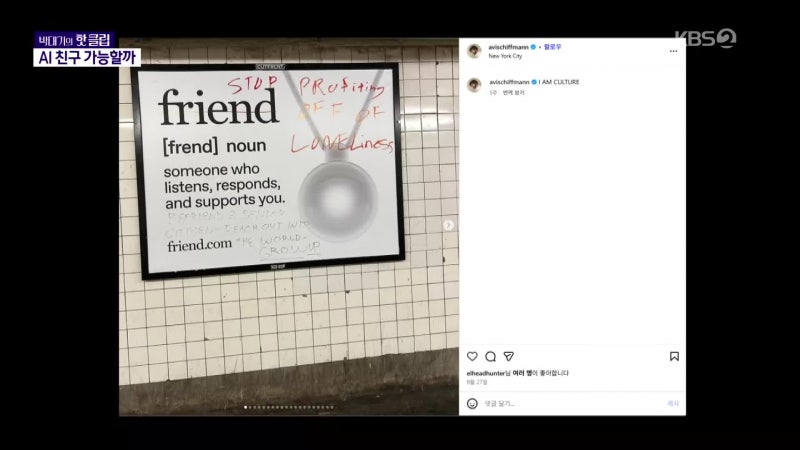Screen dimensions: 800x450
Task: Open avischiffmann's profile picture in the post header
Action: coord(474,51)
